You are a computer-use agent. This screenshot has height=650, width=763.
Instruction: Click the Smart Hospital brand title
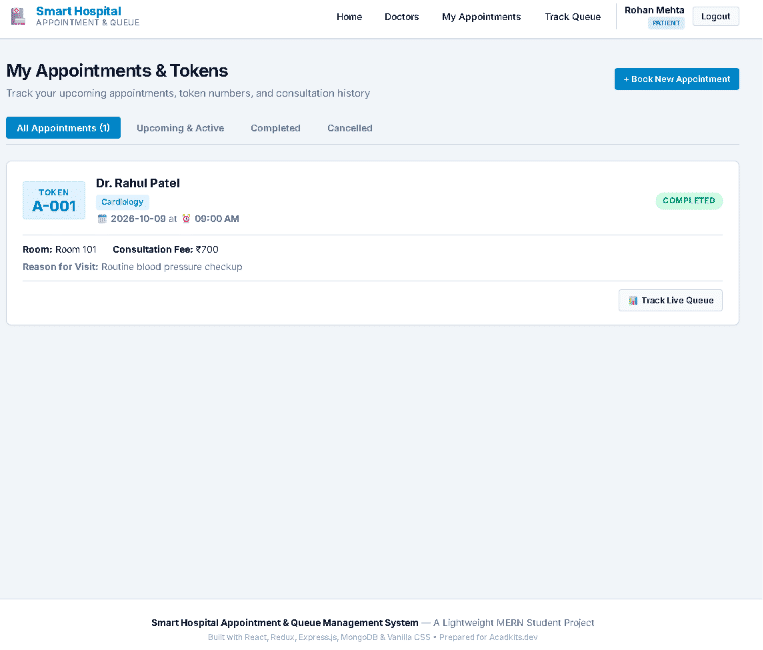78,11
